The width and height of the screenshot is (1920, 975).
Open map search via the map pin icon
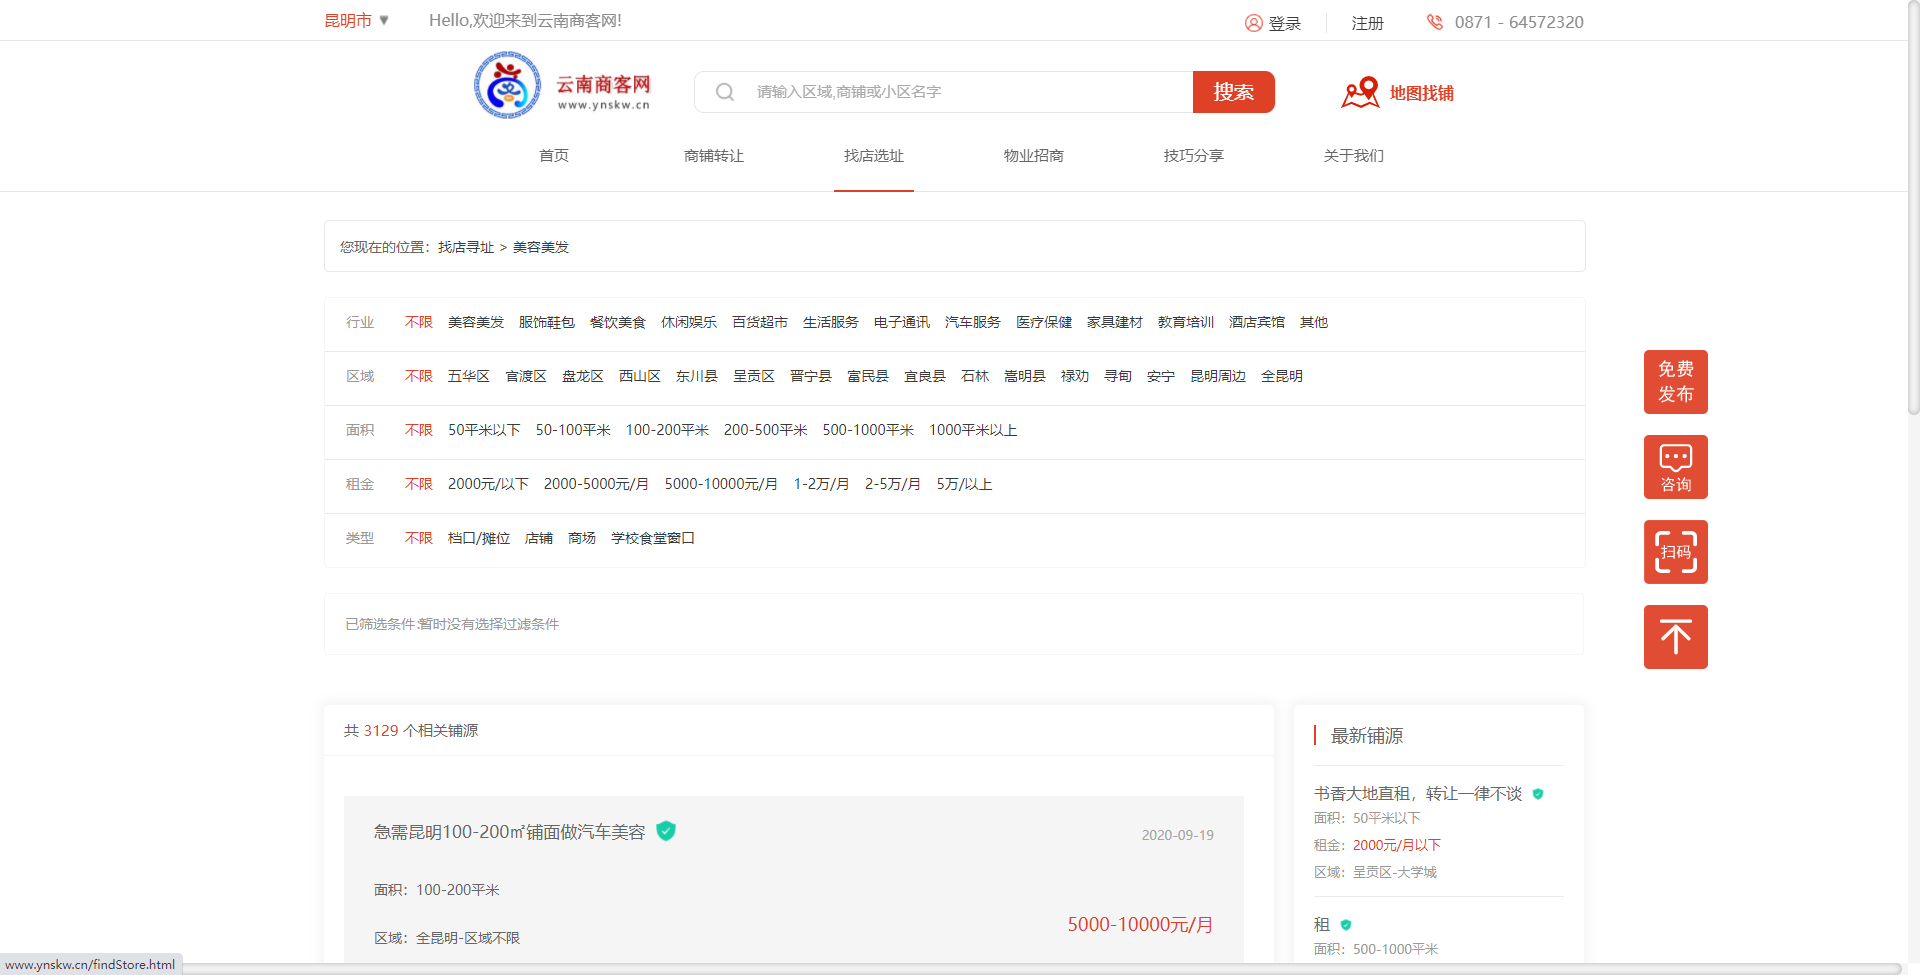pos(1359,93)
